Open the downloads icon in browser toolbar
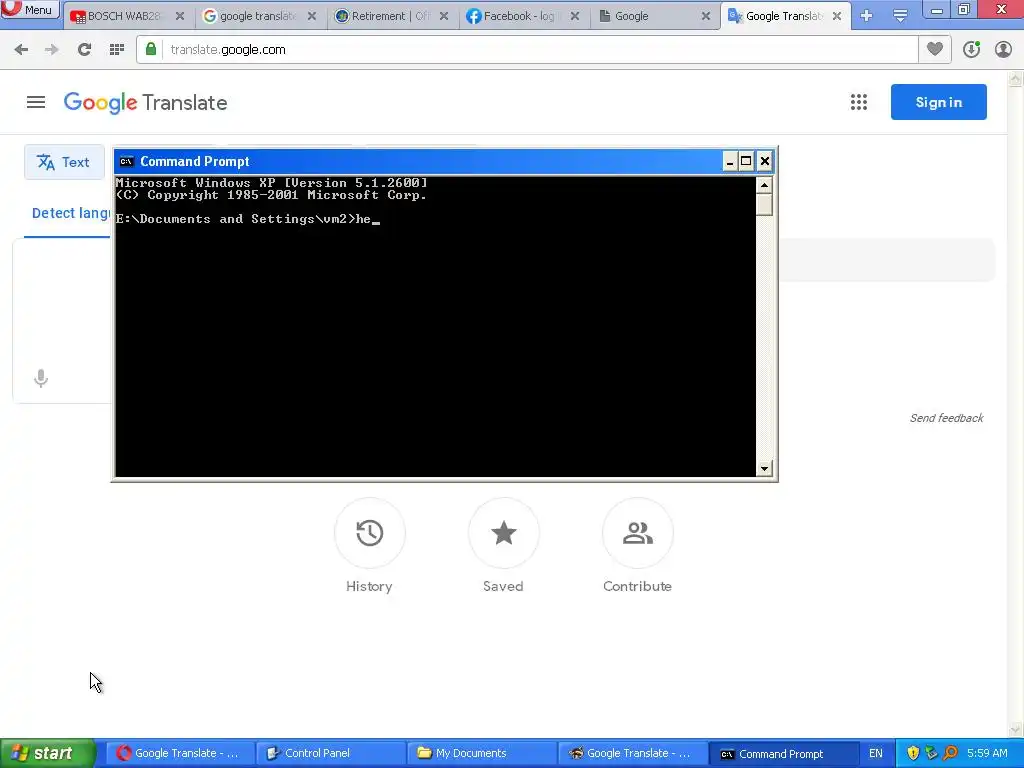Image resolution: width=1024 pixels, height=768 pixels. tap(971, 49)
